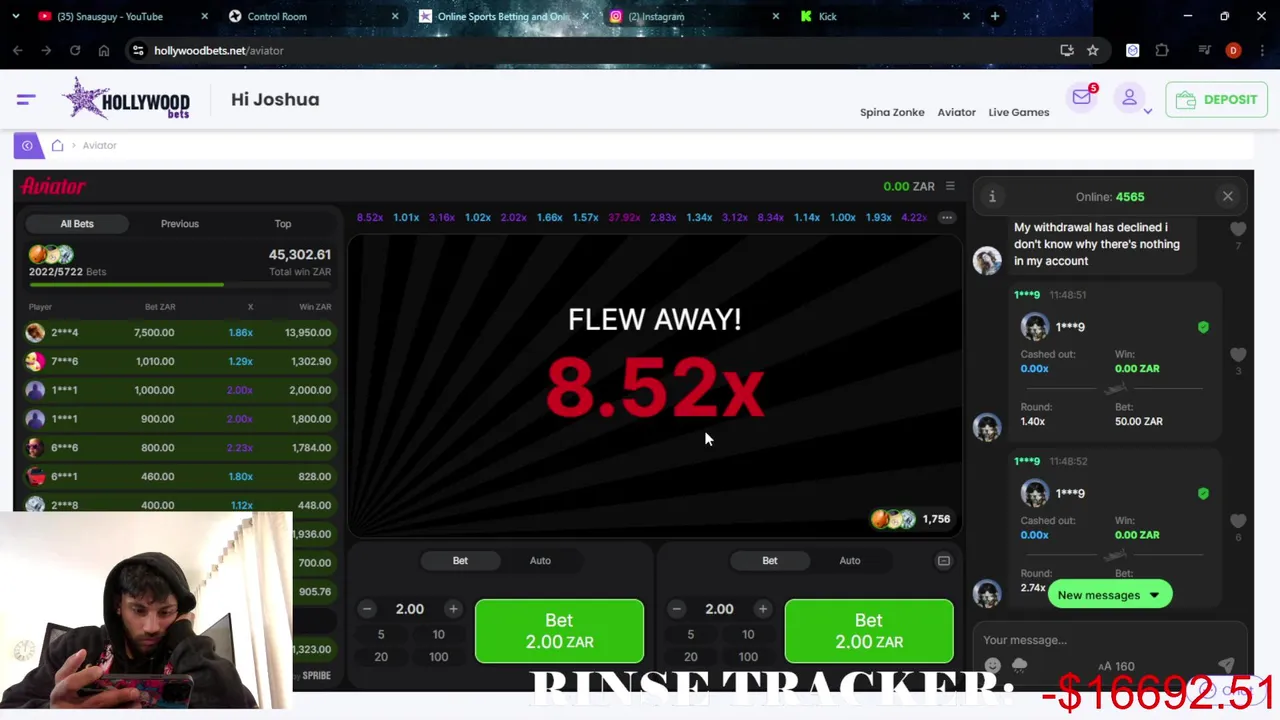Expand the account dropdown chevron
This screenshot has width=1280, height=720.
1148,111
